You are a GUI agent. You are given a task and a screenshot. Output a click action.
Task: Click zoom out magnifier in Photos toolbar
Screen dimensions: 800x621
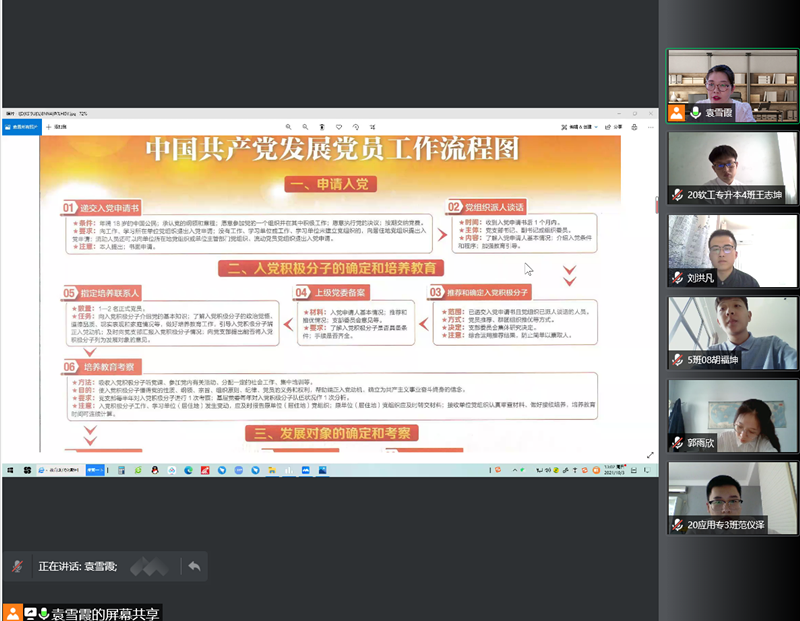305,127
